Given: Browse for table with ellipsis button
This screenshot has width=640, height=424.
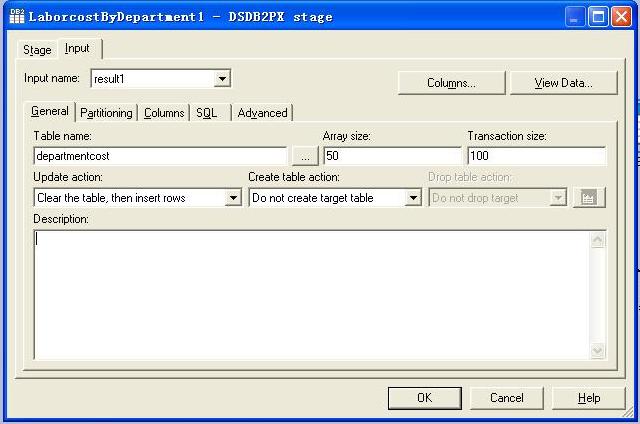Looking at the screenshot, I should tap(305, 156).
